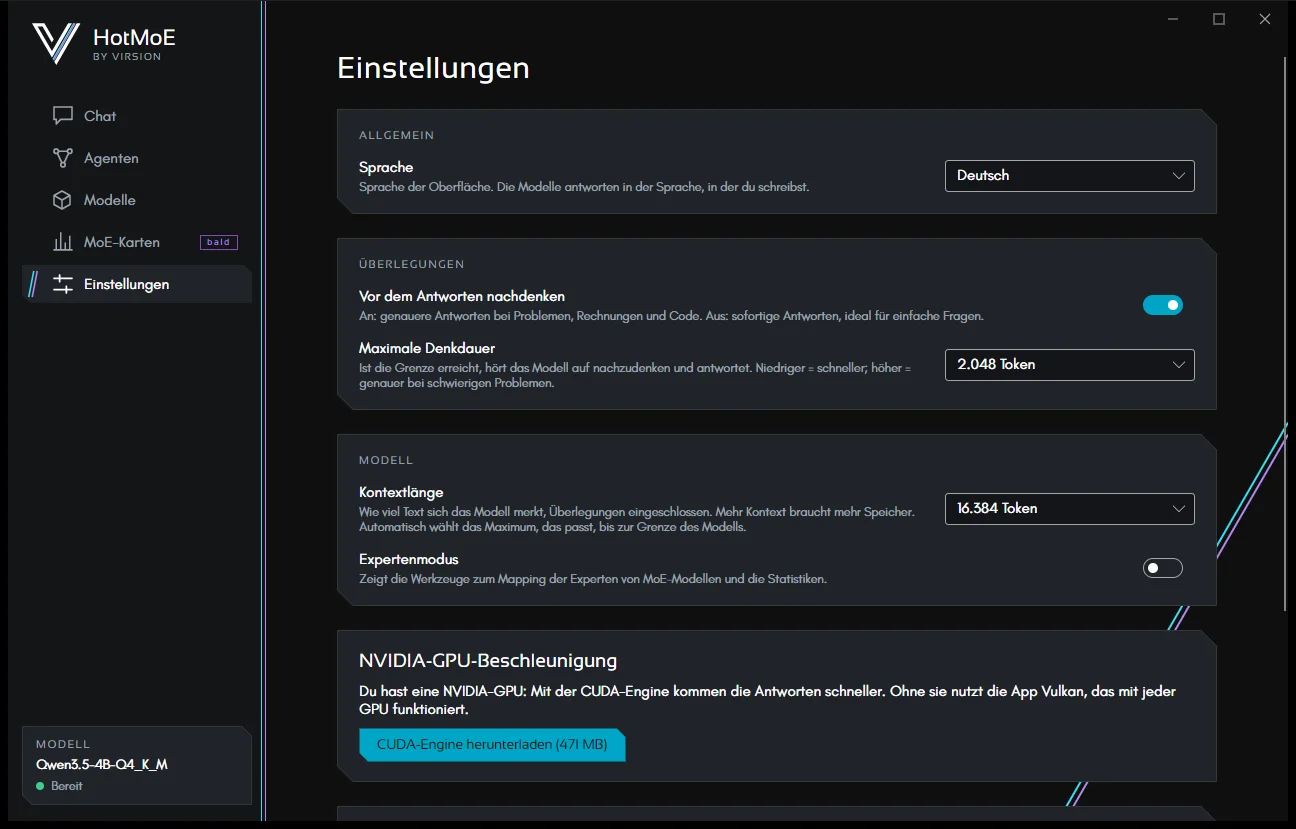Click the Chat speech bubble icon

(x=63, y=116)
